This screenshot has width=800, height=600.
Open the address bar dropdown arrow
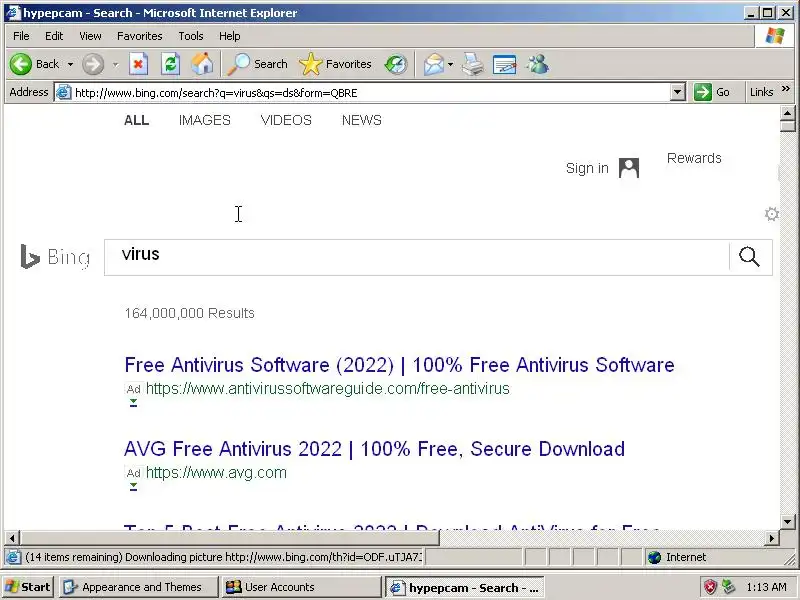click(677, 92)
